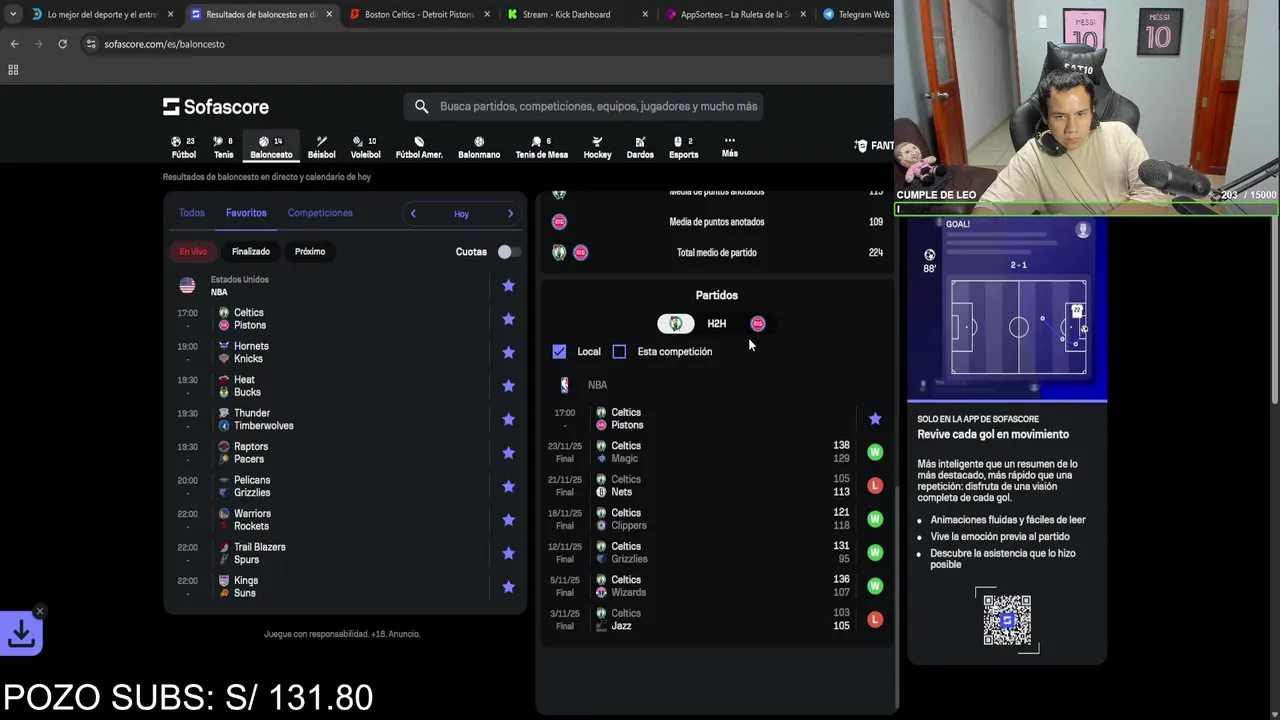Click the Fantasy icon in the header
Screen dimensions: 1280x720
tap(861, 145)
